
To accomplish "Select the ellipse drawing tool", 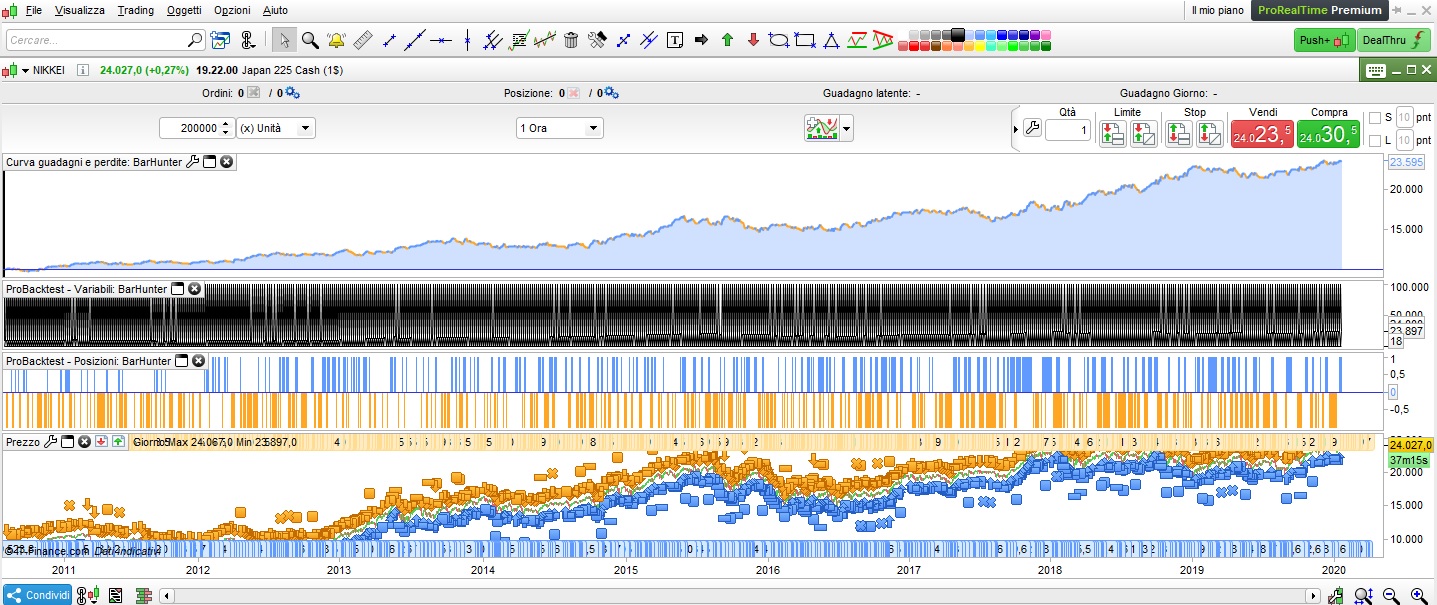I will pyautogui.click(x=779, y=40).
